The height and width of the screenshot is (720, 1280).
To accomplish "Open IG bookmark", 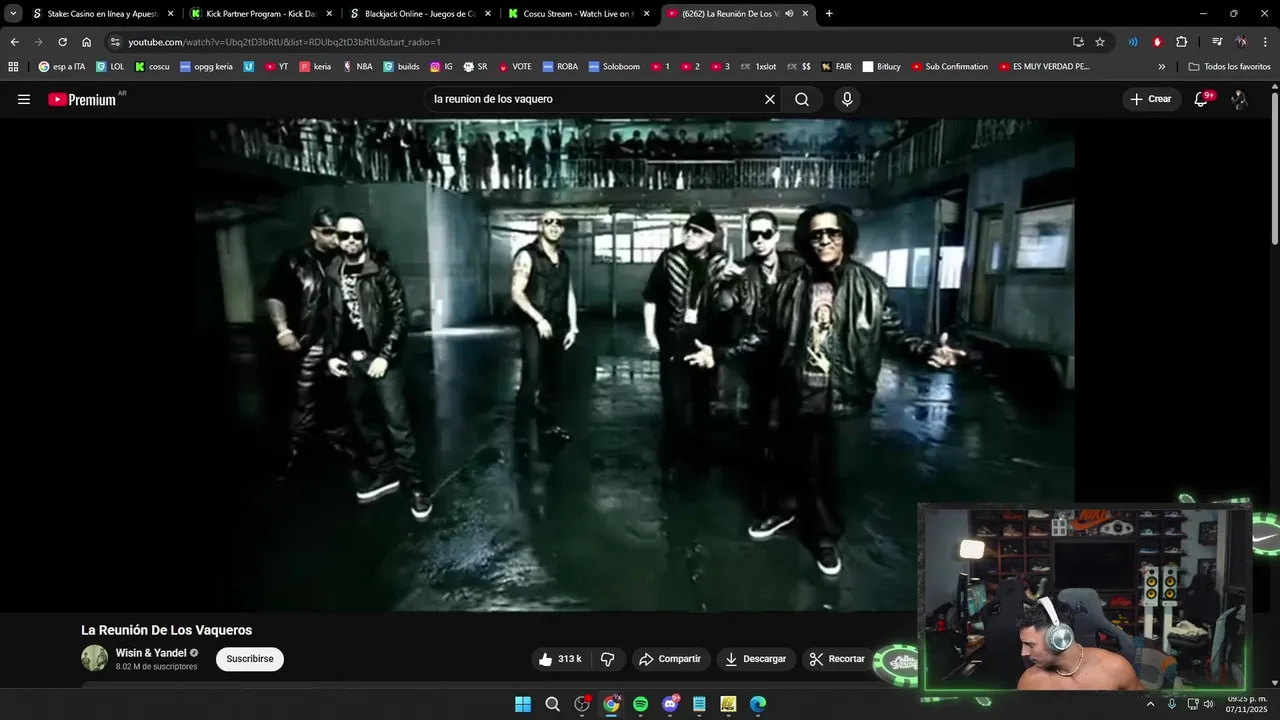I will 441,67.
